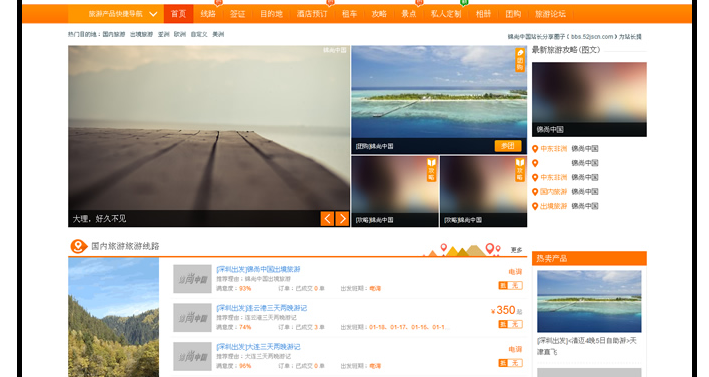
Task: Click the 攻略 book icon on the right blurred tile
Action: point(520,170)
